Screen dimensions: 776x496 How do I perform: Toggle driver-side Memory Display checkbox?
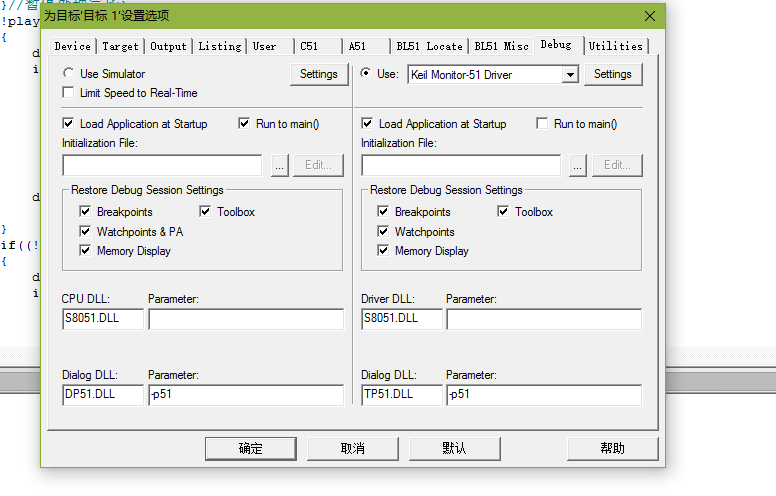[x=384, y=251]
